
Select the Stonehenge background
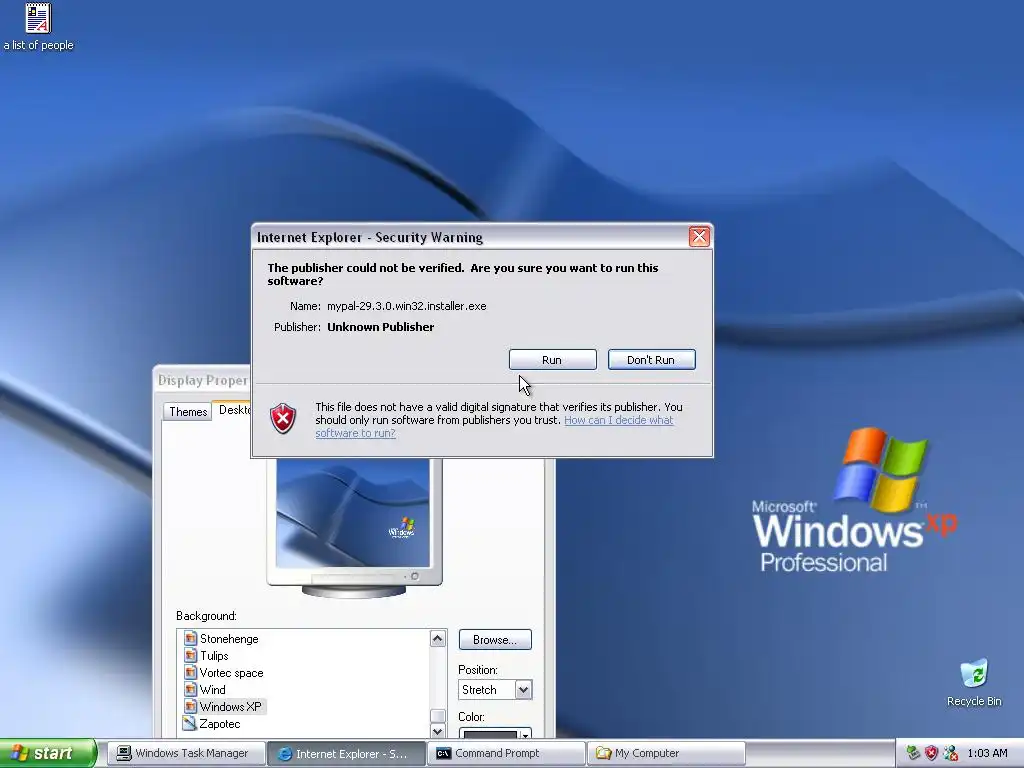click(229, 639)
